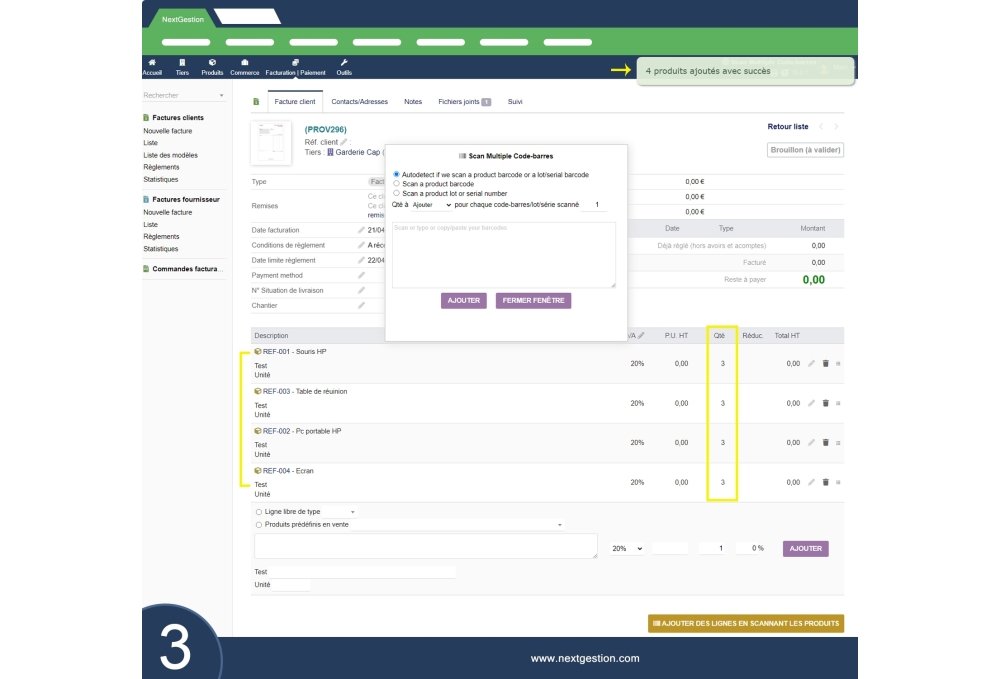Image resolution: width=1000 pixels, height=679 pixels.
Task: Click 'Ajouter des lignes en scannant les produits'
Action: point(745,624)
